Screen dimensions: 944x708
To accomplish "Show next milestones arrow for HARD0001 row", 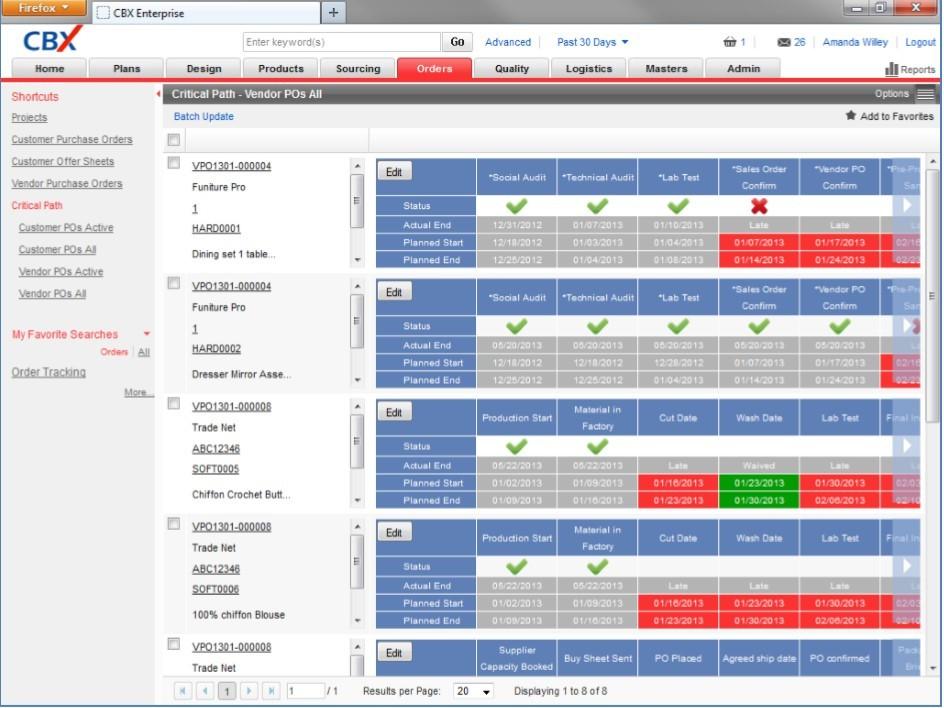I will point(907,205).
